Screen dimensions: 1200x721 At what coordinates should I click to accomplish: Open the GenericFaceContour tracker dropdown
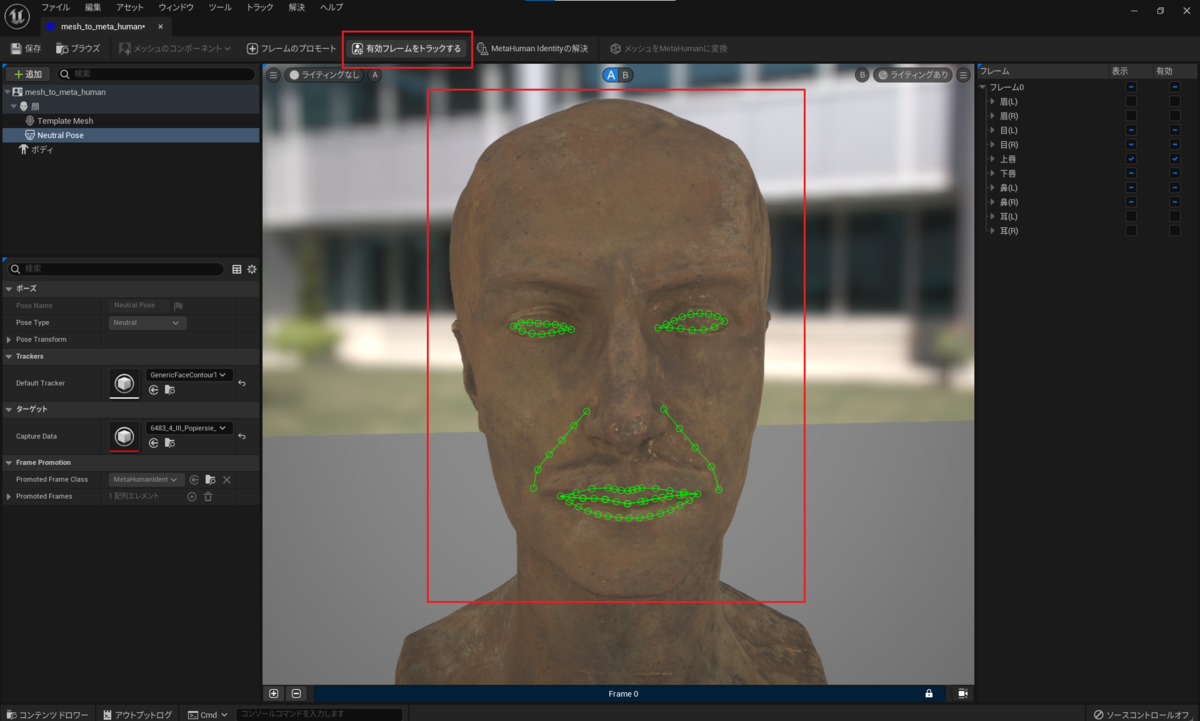(x=189, y=375)
